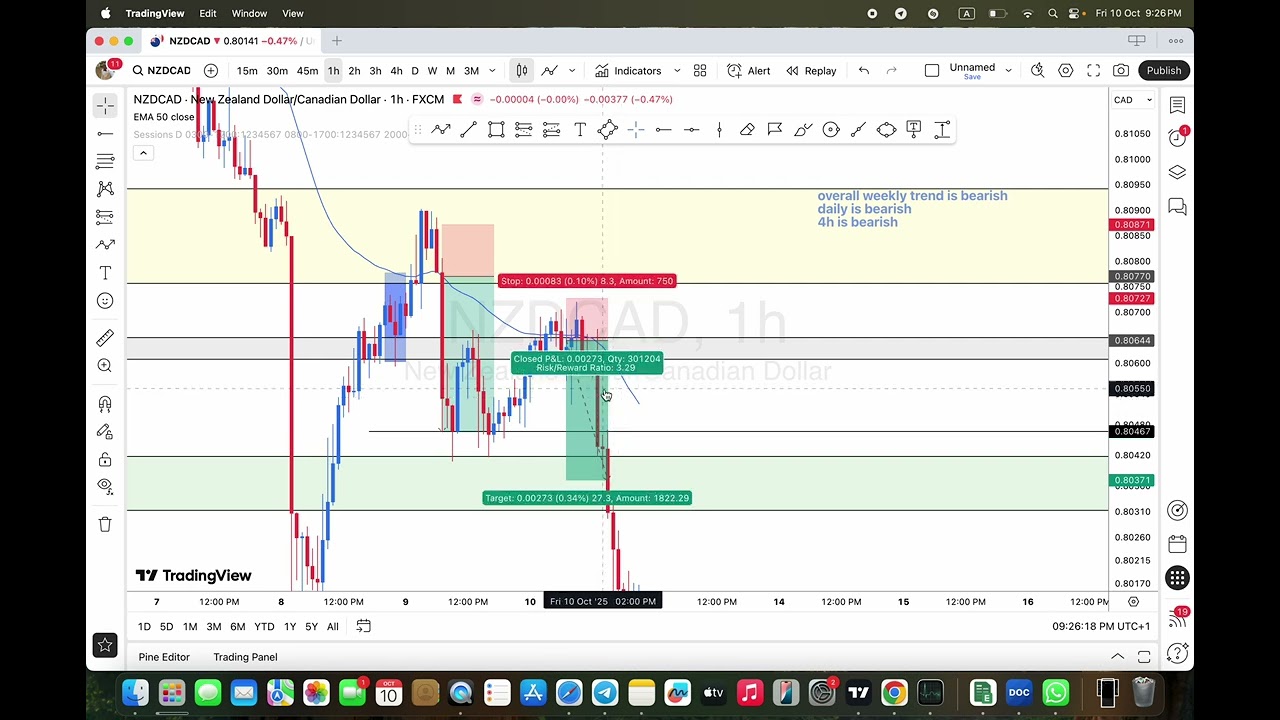The height and width of the screenshot is (720, 1280).
Task: Create an Alert
Action: 749,70
